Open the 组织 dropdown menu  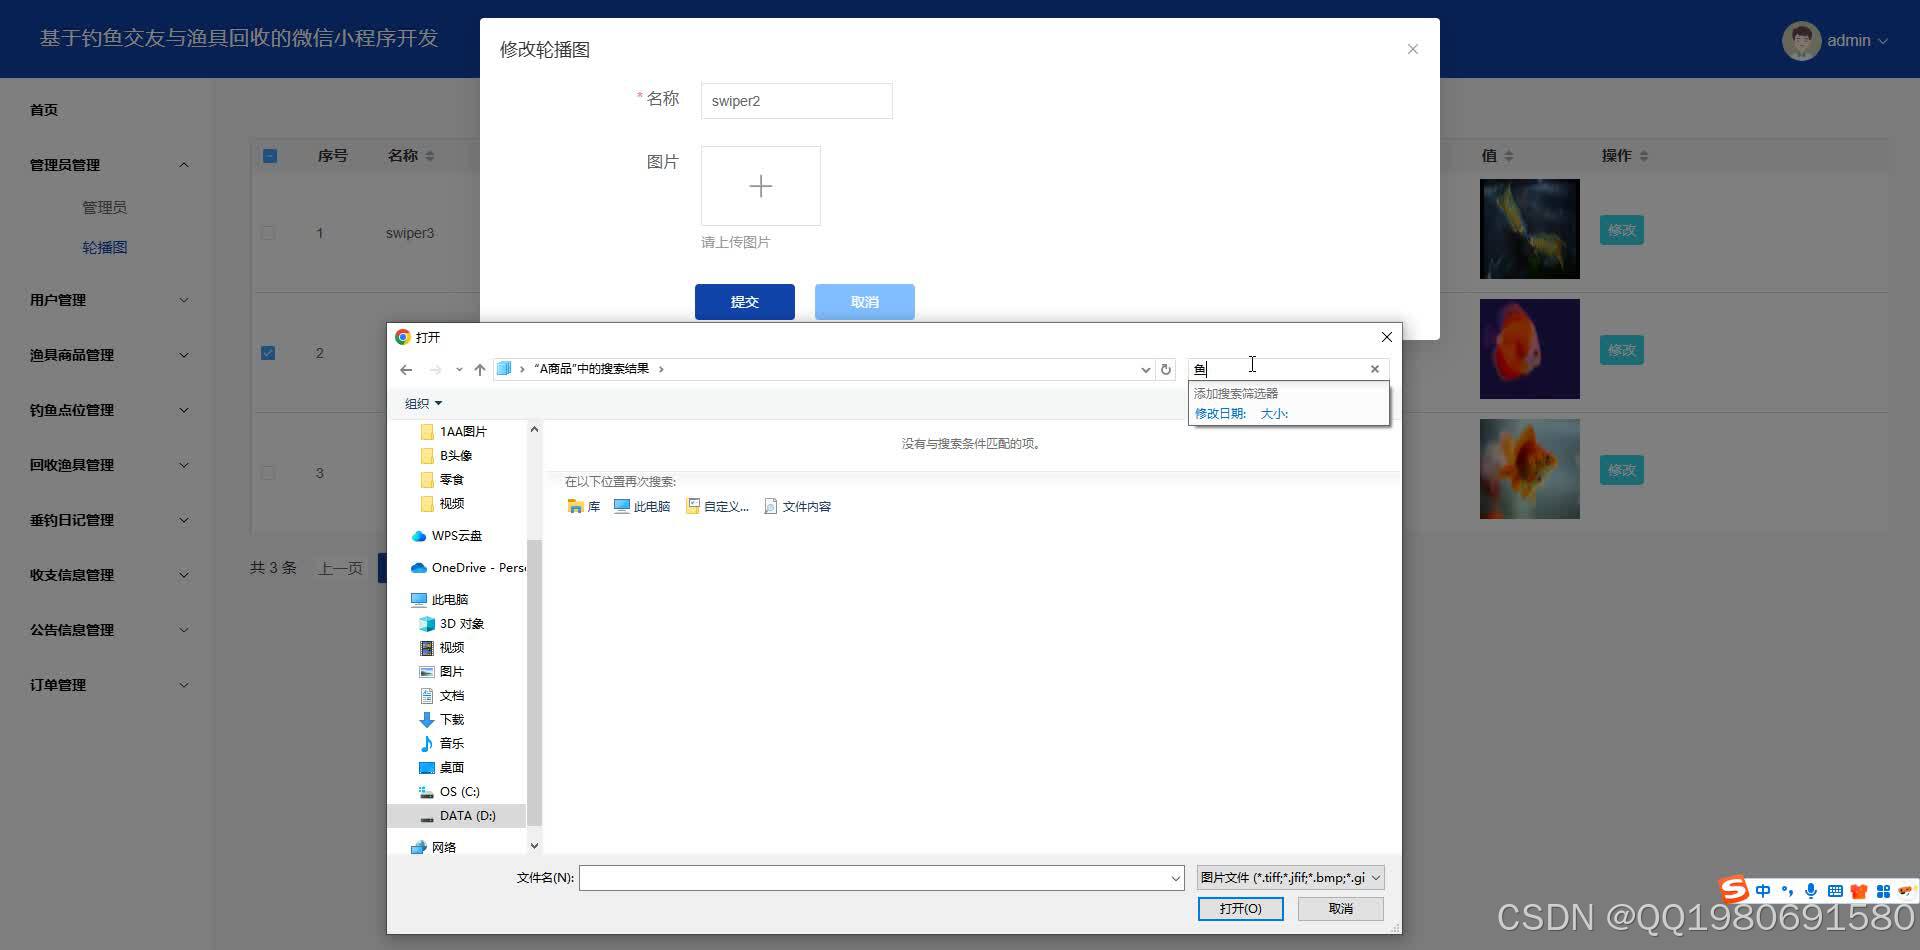(x=420, y=403)
